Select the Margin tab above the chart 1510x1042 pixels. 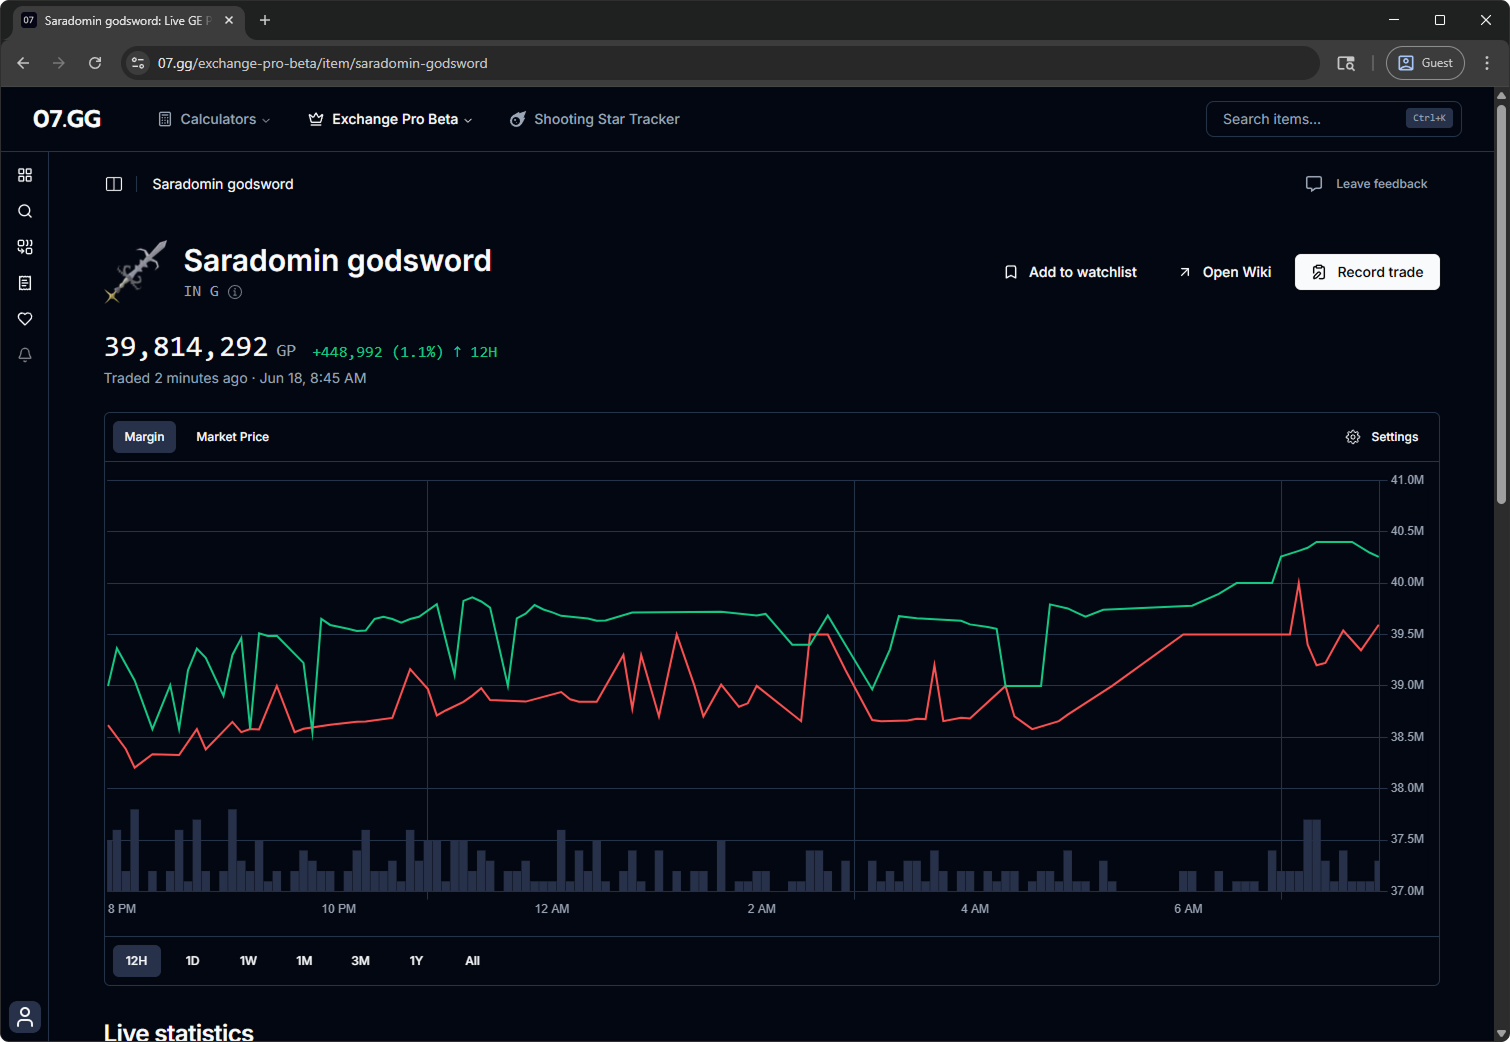tap(144, 437)
